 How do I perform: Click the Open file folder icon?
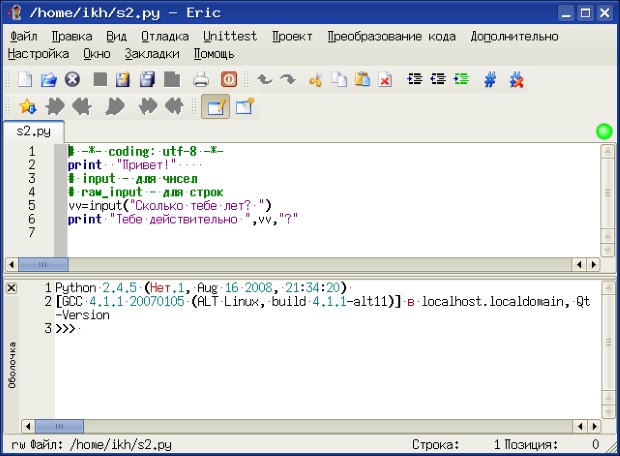(48, 79)
